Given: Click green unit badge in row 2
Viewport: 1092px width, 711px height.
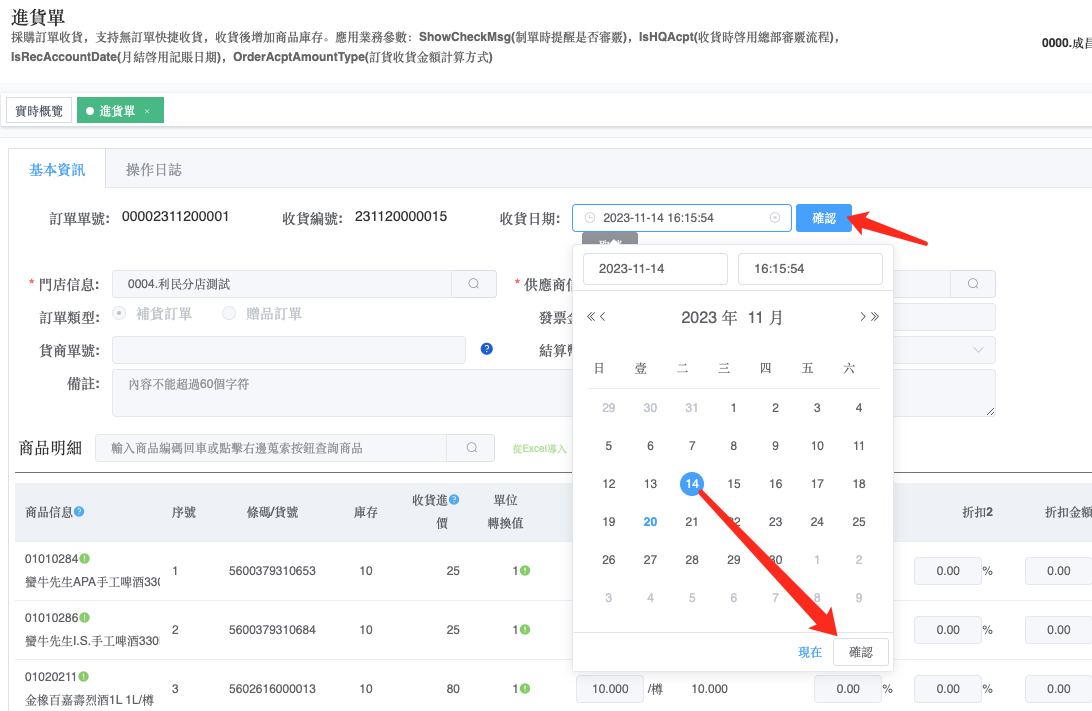Looking at the screenshot, I should click(x=525, y=630).
